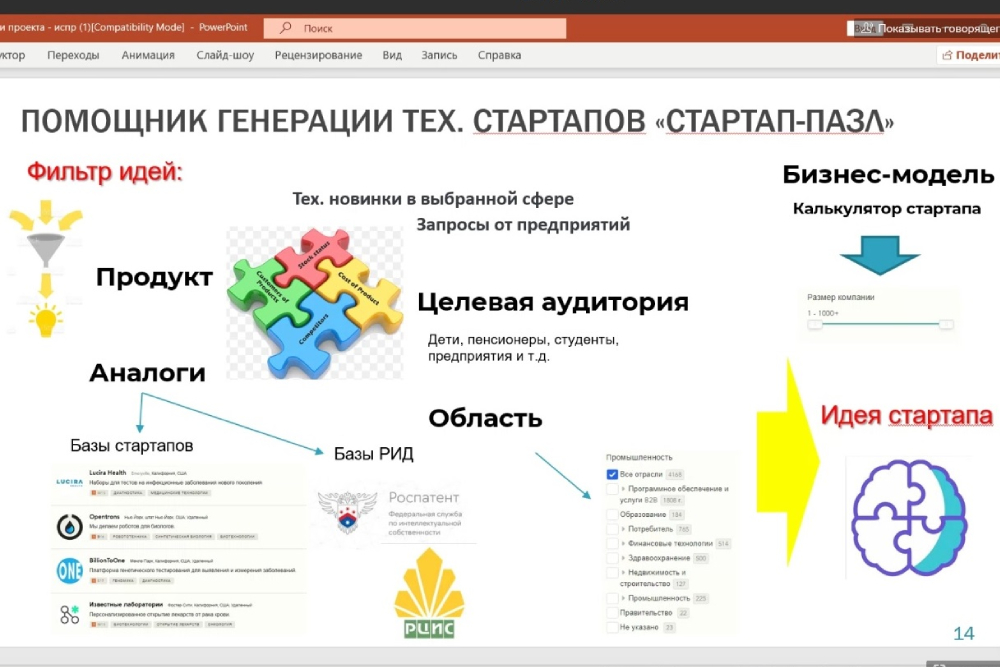Open the 'Справка' help tab
The height and width of the screenshot is (667, 1000).
[x=499, y=55]
